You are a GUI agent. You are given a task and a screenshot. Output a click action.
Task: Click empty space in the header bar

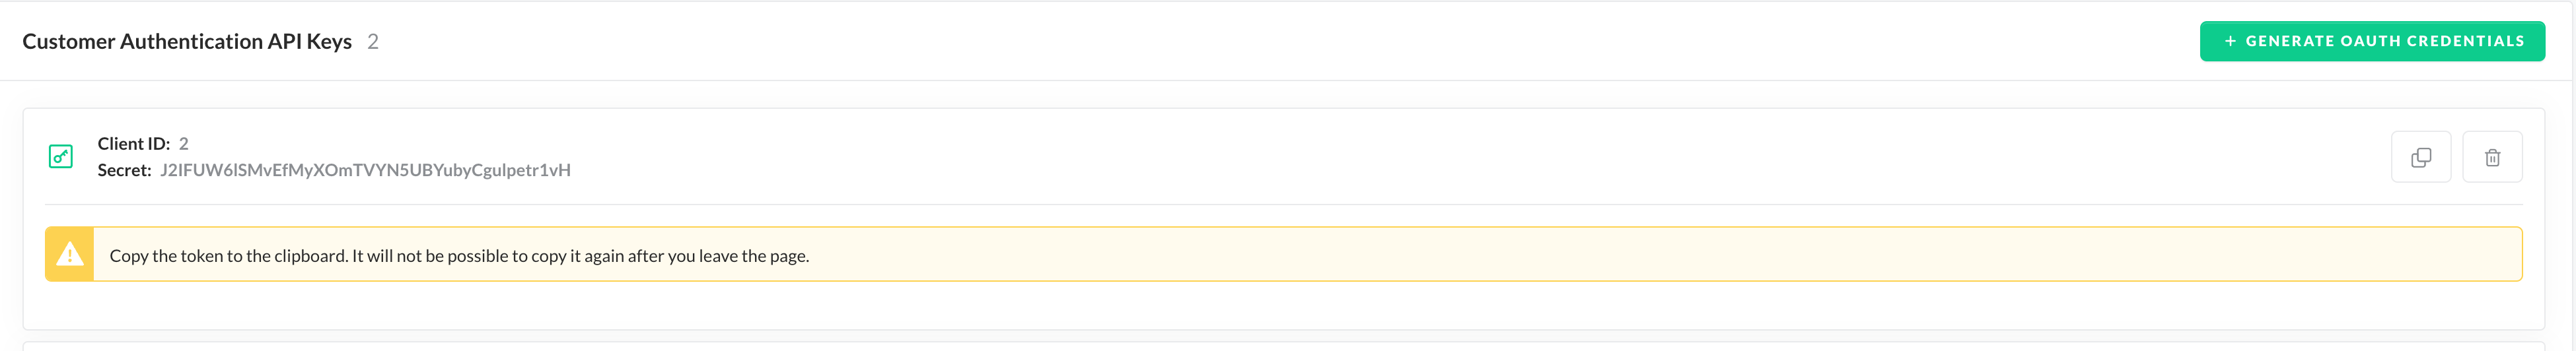[1200, 41]
